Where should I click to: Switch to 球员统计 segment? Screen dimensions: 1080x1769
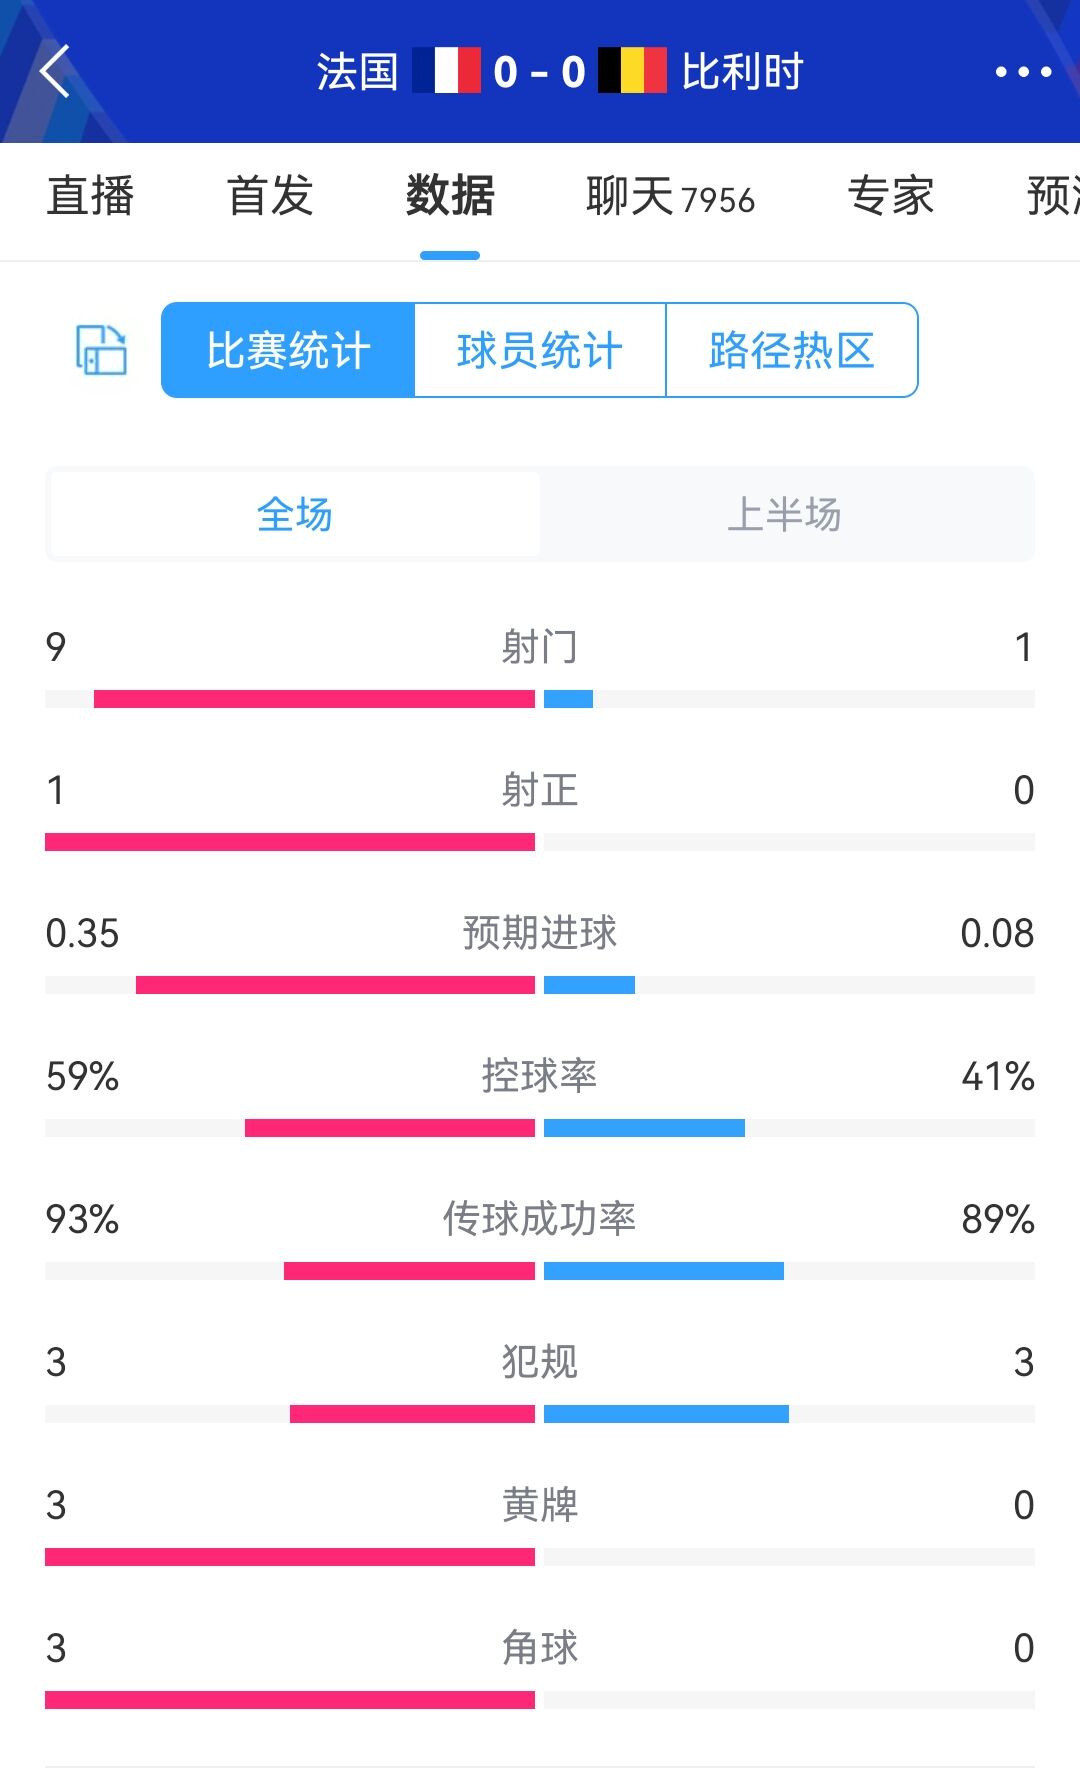click(540, 350)
